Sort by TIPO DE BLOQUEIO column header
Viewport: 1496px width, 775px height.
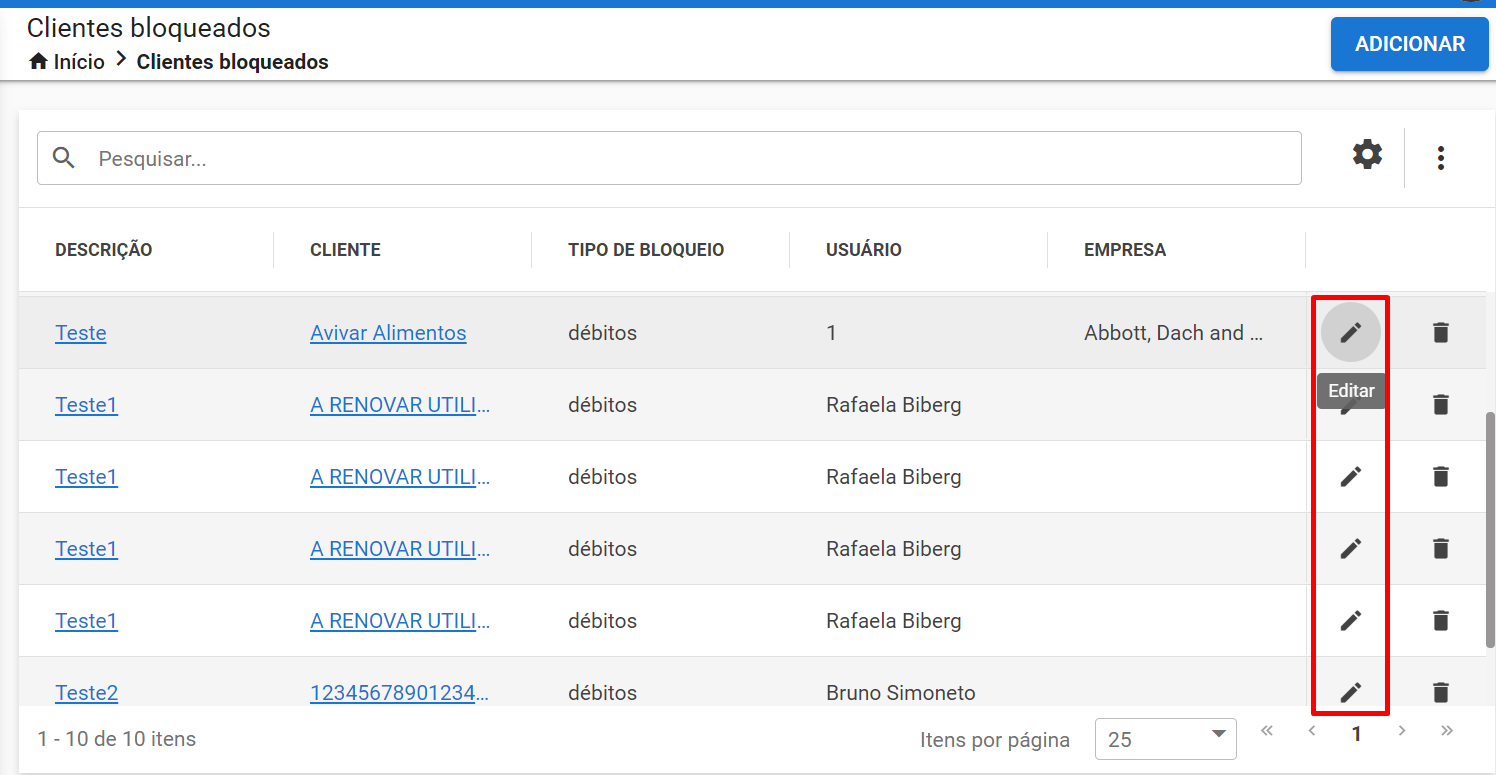(x=646, y=250)
